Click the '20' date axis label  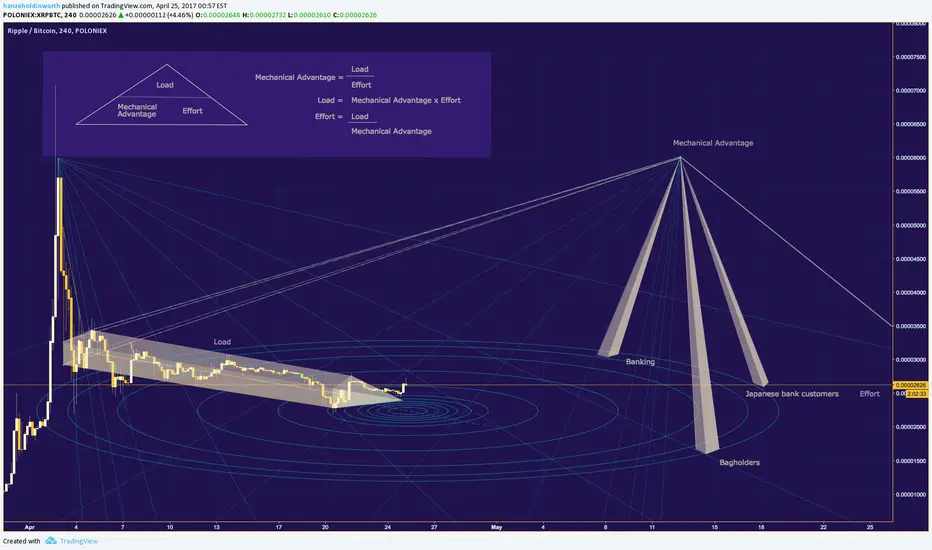pos(325,527)
